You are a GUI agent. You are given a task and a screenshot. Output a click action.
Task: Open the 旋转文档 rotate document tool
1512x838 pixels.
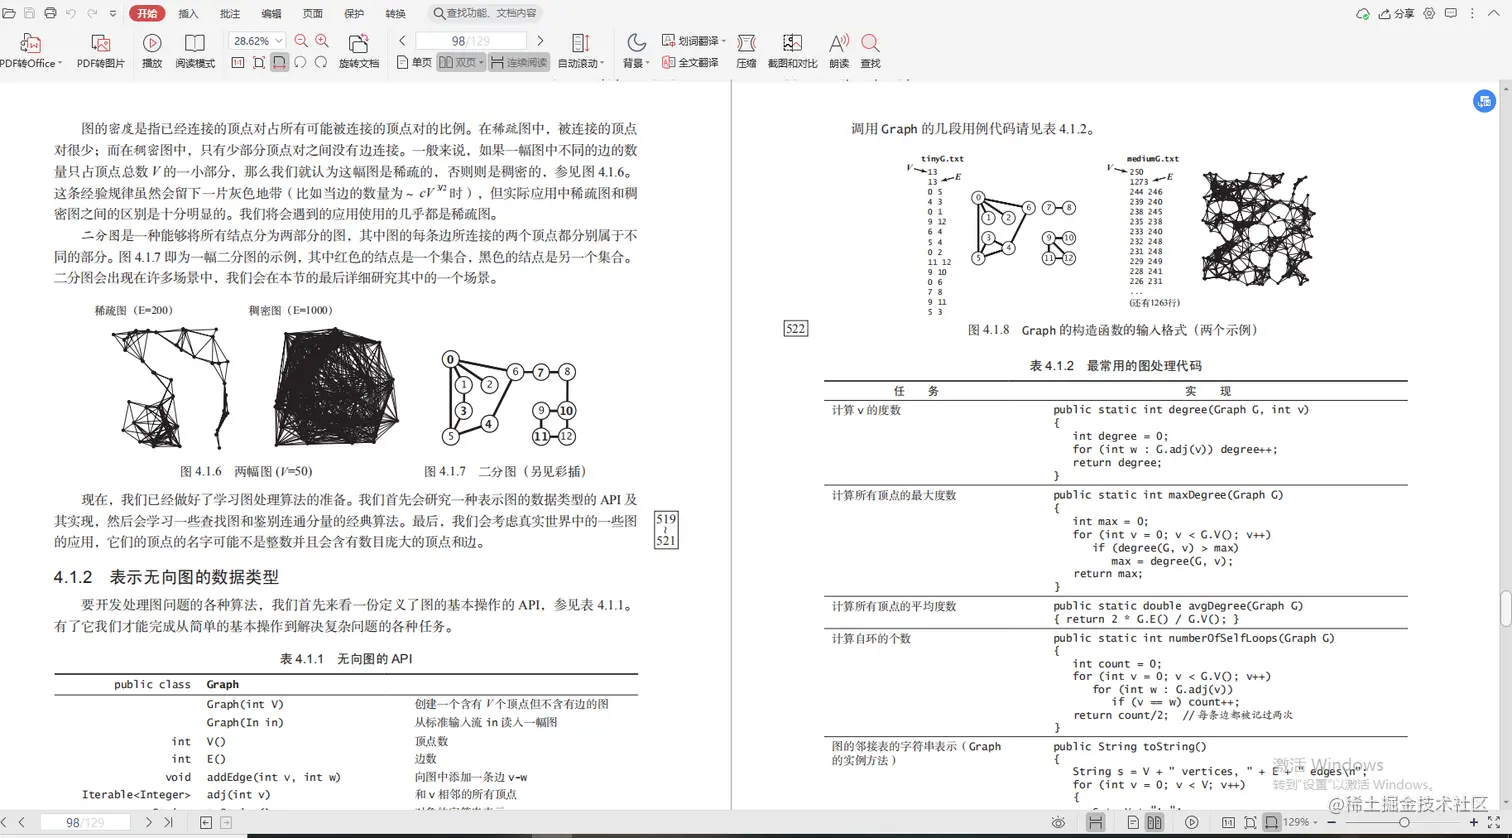coord(359,50)
